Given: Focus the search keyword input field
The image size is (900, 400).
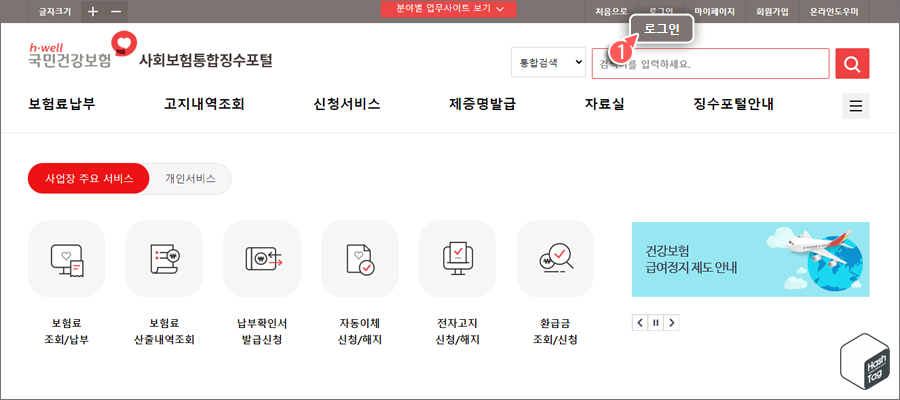Looking at the screenshot, I should [x=711, y=63].
